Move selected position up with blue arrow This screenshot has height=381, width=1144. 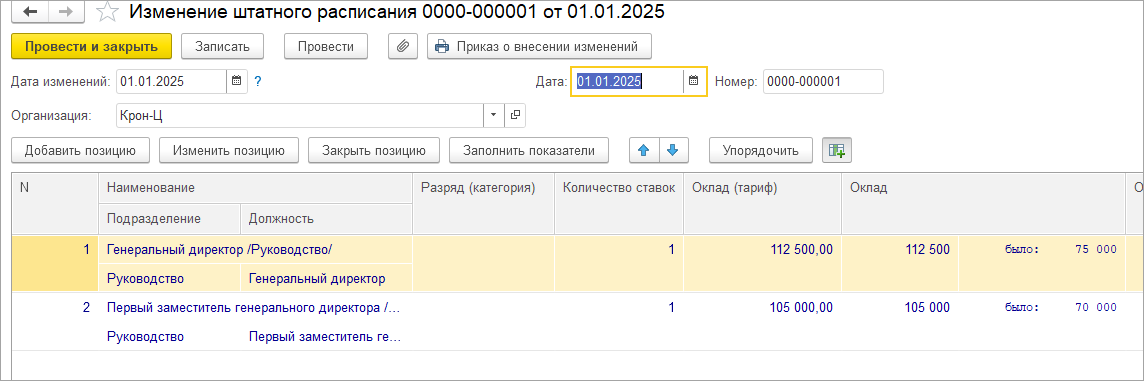pyautogui.click(x=644, y=150)
